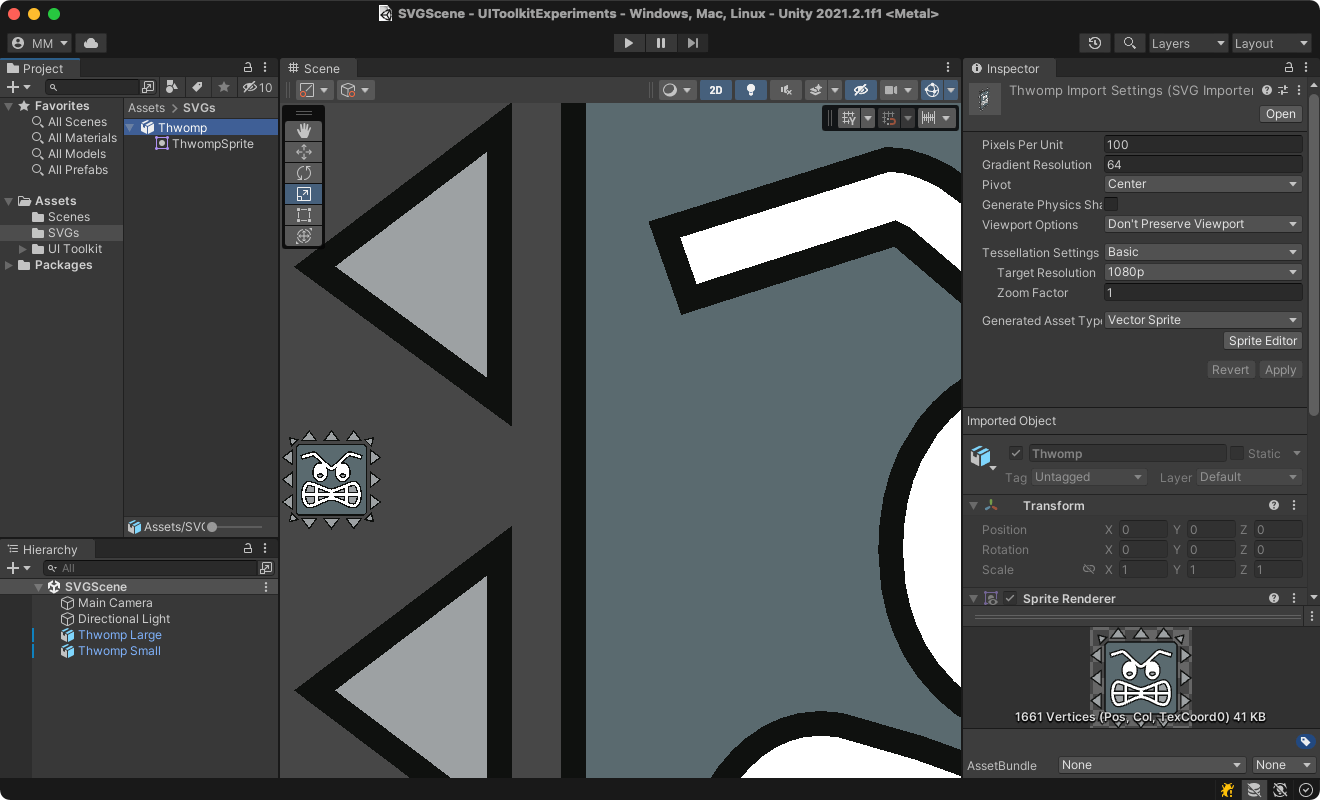Toggle scene visibility hidden-objects button
The height and width of the screenshot is (800, 1320).
pos(861,90)
